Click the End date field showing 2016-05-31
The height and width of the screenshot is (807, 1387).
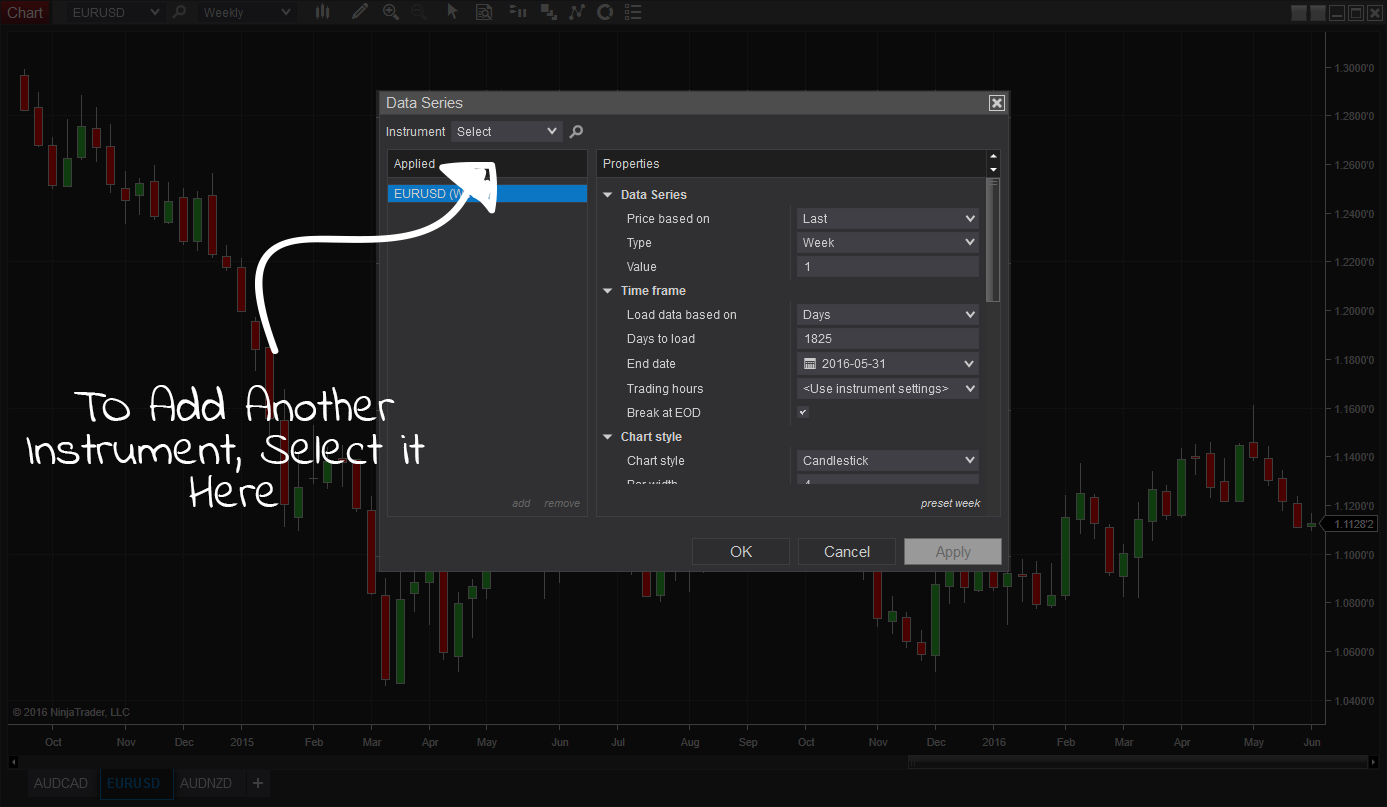coord(886,363)
